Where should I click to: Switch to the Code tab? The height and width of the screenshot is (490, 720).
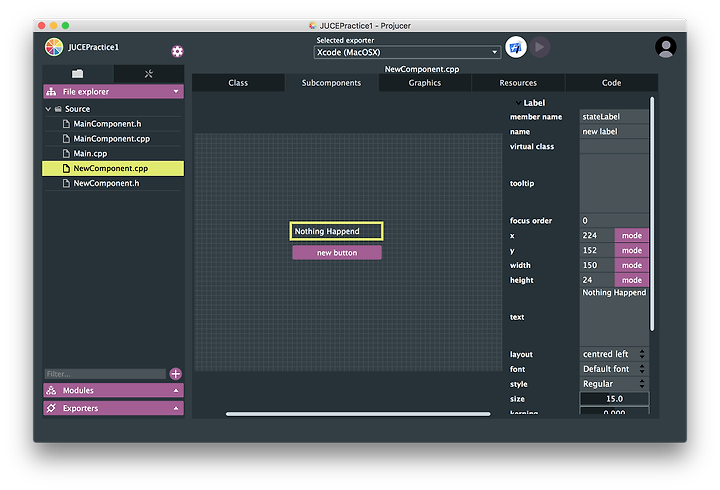pyautogui.click(x=612, y=83)
